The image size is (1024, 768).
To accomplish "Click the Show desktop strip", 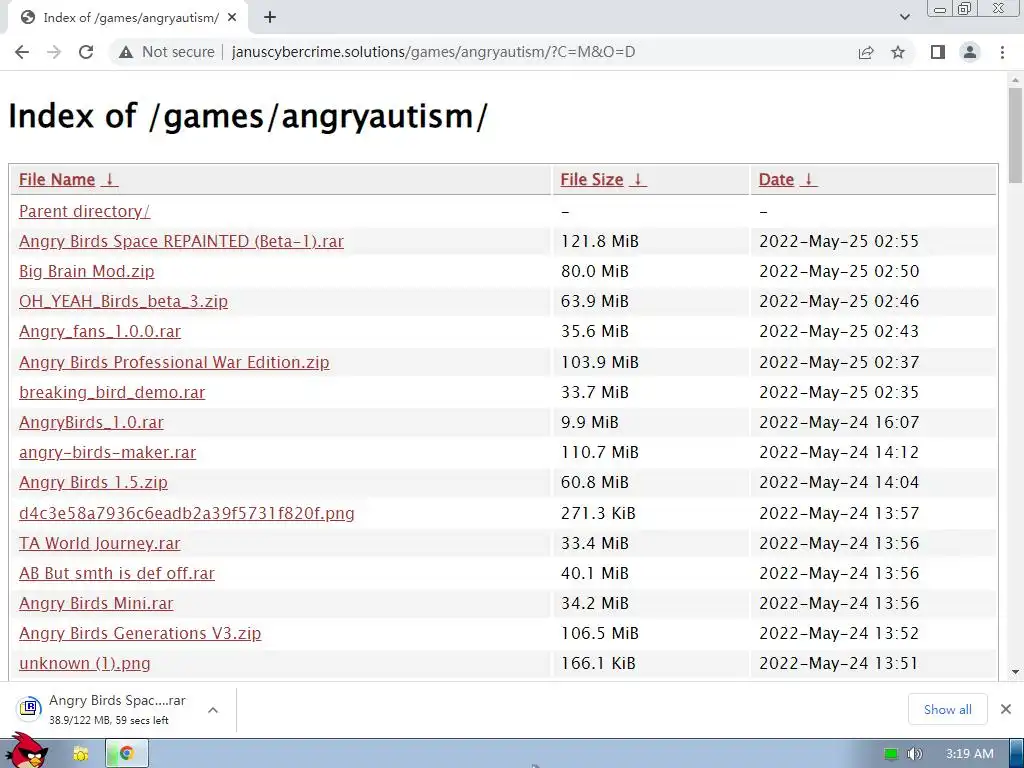I will 1016,754.
